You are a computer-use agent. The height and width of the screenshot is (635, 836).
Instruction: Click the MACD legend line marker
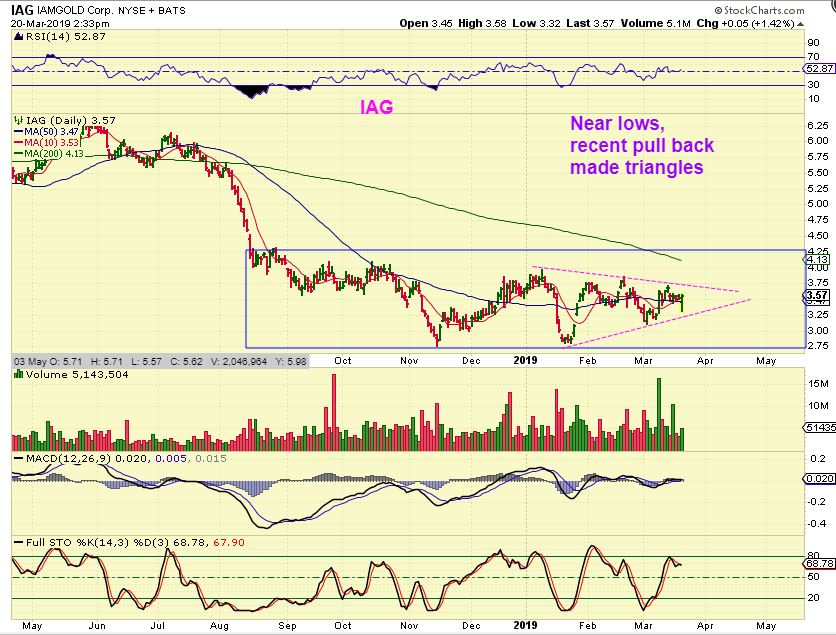point(19,459)
